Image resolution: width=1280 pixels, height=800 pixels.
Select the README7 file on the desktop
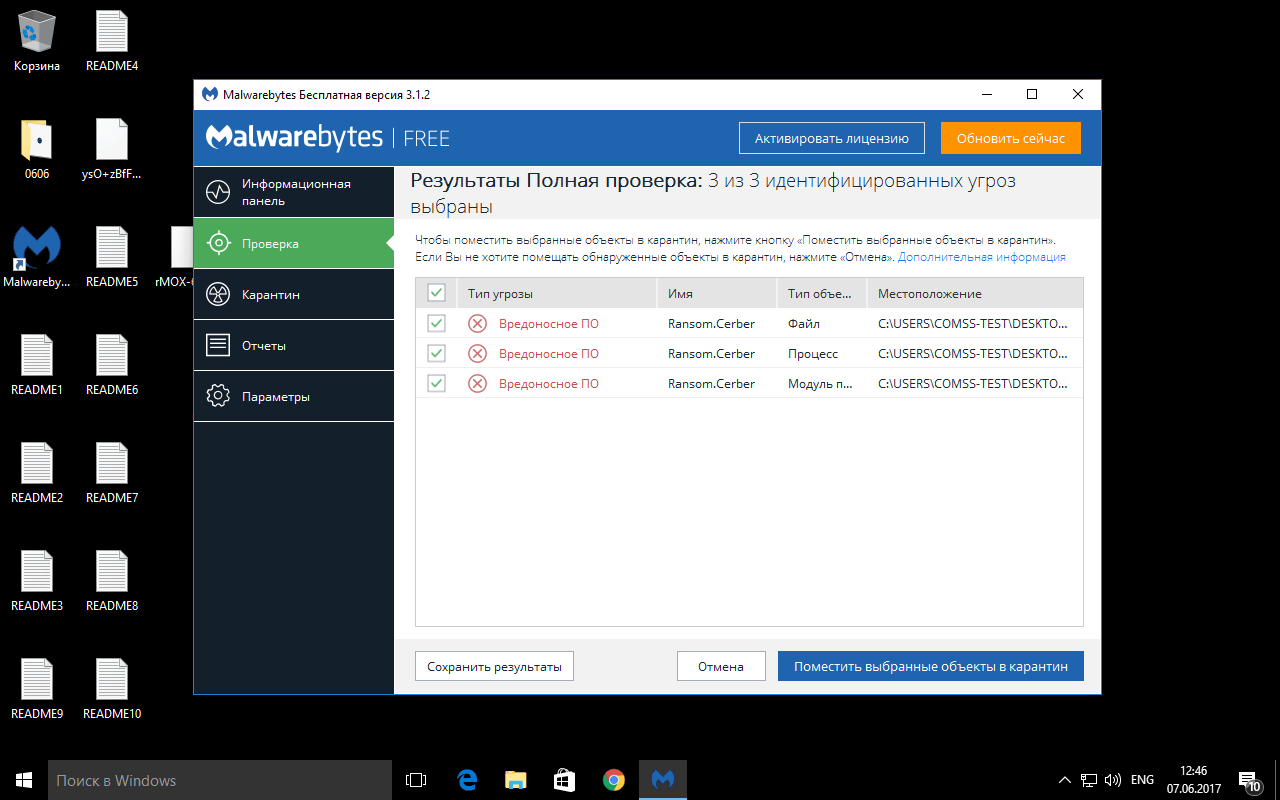click(x=112, y=473)
